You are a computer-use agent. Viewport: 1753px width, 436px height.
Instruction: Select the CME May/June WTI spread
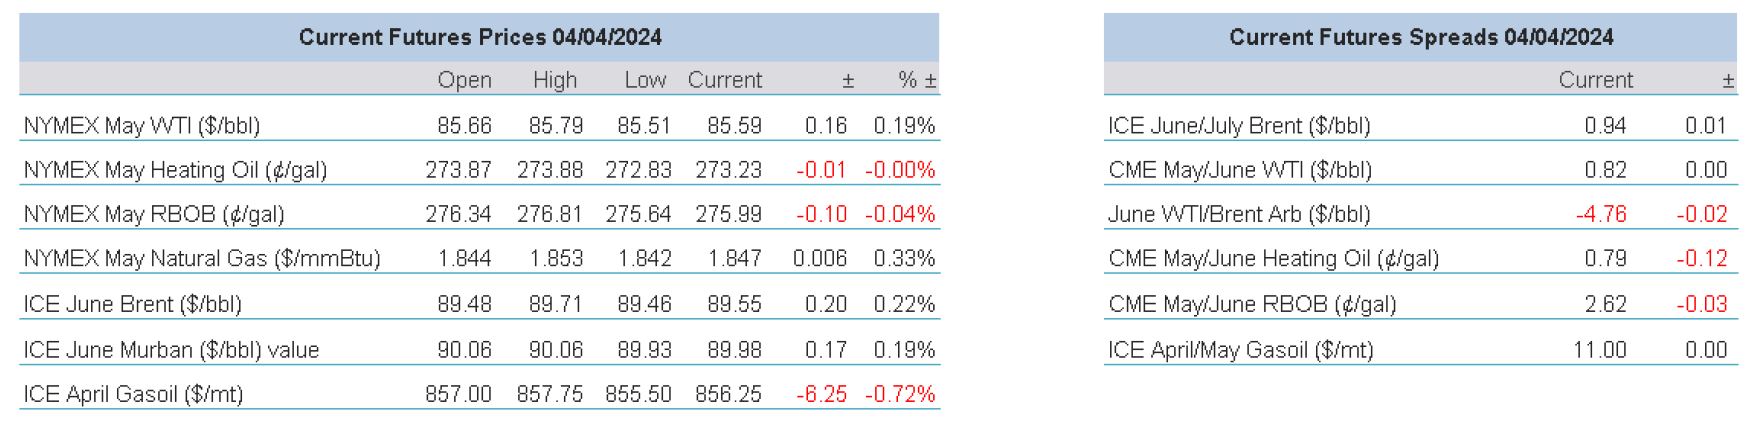pos(1240,170)
